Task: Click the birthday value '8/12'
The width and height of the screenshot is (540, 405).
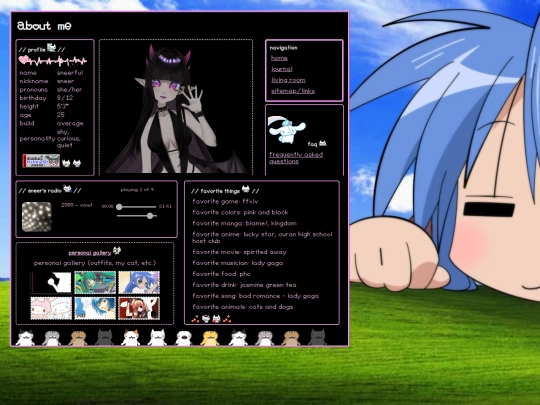Action: click(x=65, y=98)
